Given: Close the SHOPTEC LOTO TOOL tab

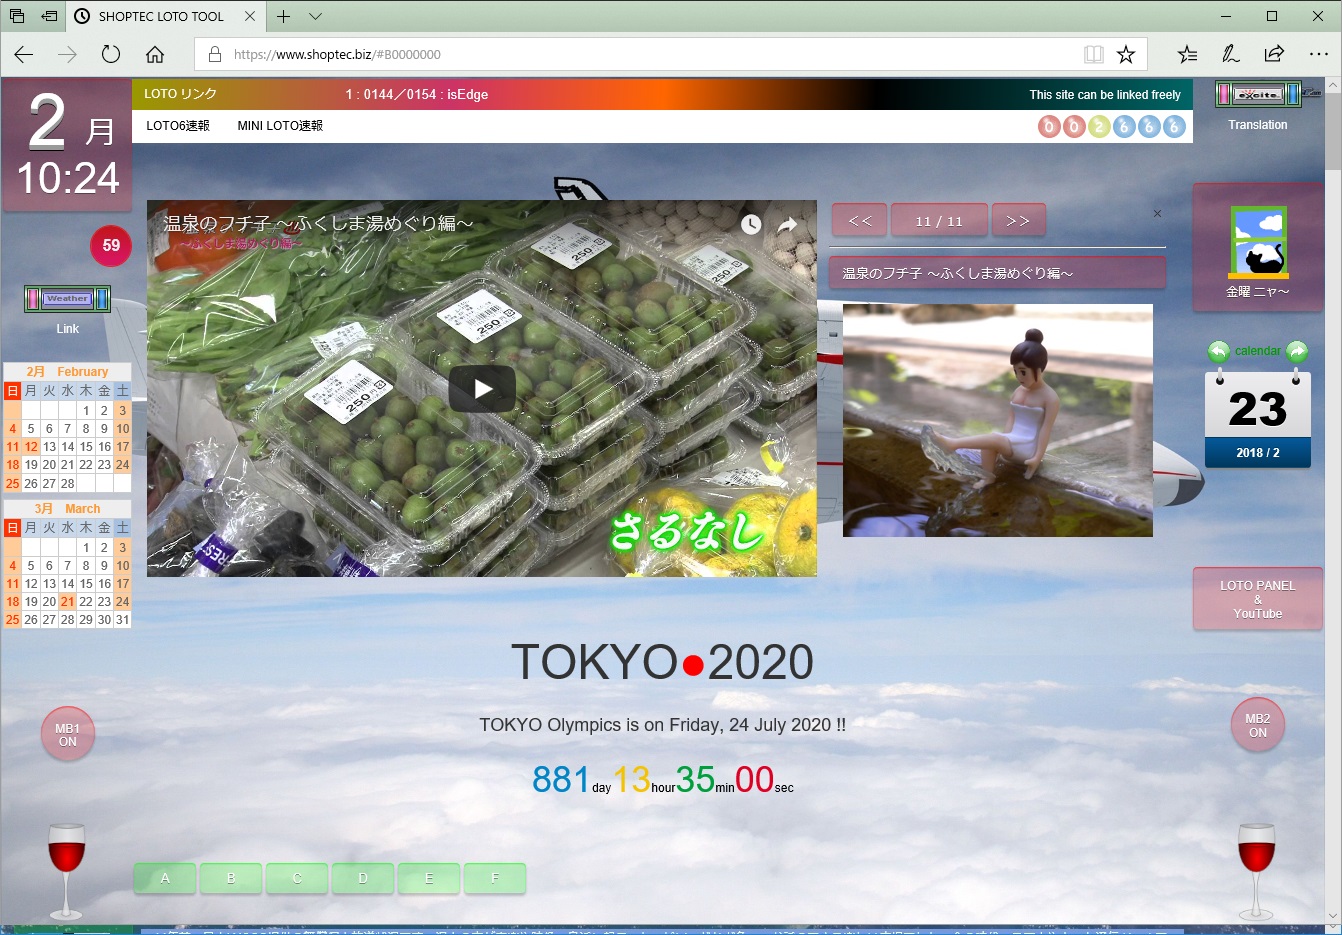Looking at the screenshot, I should 250,16.
